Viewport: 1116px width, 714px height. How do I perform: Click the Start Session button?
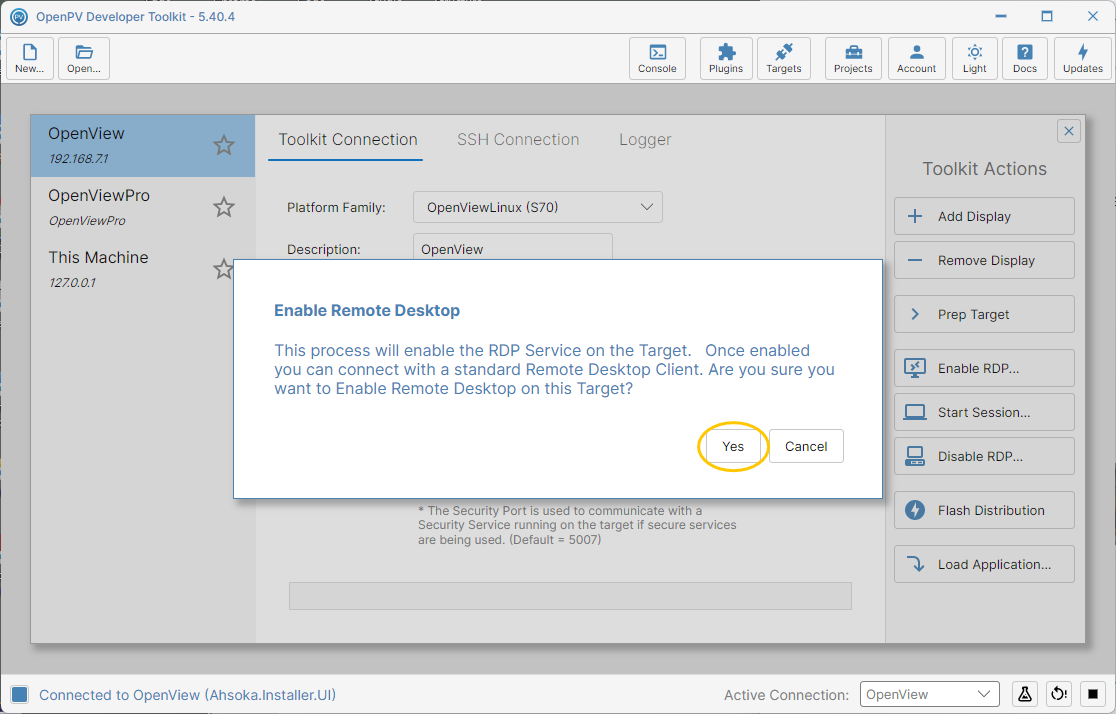click(x=984, y=412)
